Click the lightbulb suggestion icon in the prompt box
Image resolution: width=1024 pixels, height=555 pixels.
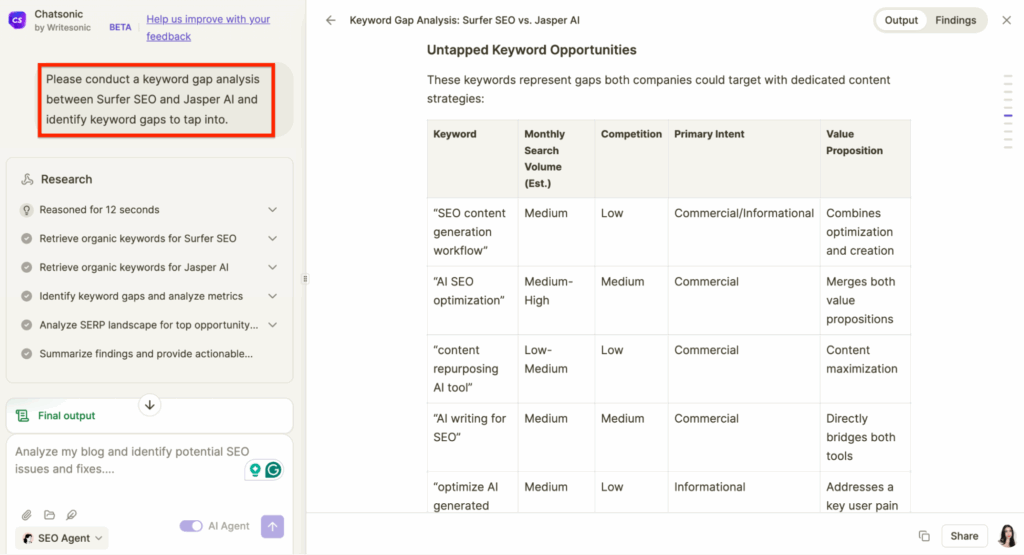[x=255, y=469]
